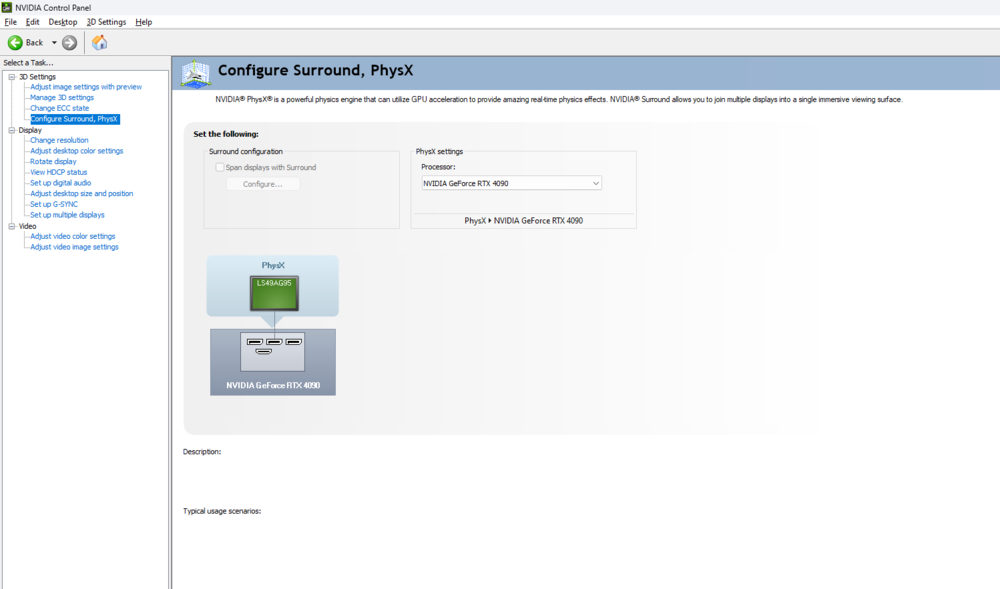Collapse the 3D Settings tree node
The height and width of the screenshot is (589, 1000).
click(x=11, y=76)
